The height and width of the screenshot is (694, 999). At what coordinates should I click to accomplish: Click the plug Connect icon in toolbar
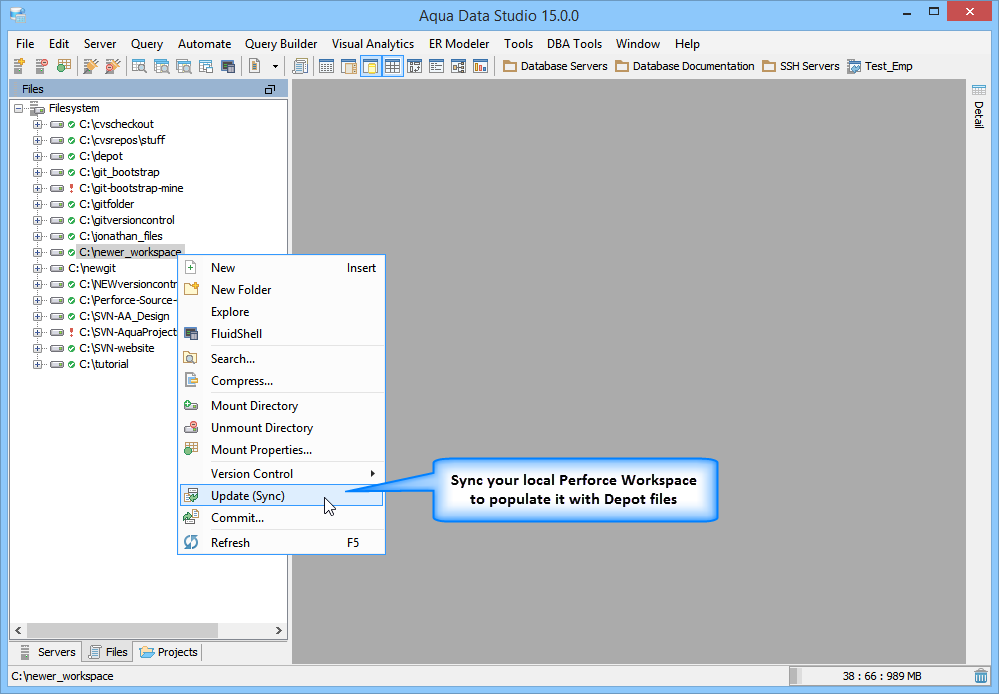(x=91, y=66)
